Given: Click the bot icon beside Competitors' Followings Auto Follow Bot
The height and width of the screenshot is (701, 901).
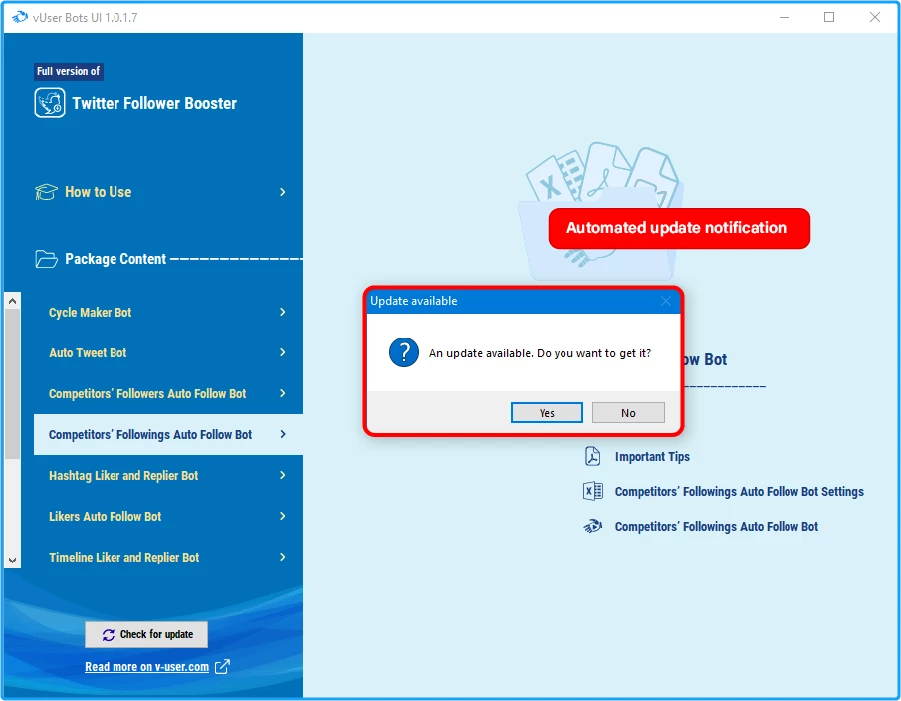Looking at the screenshot, I should (x=592, y=526).
